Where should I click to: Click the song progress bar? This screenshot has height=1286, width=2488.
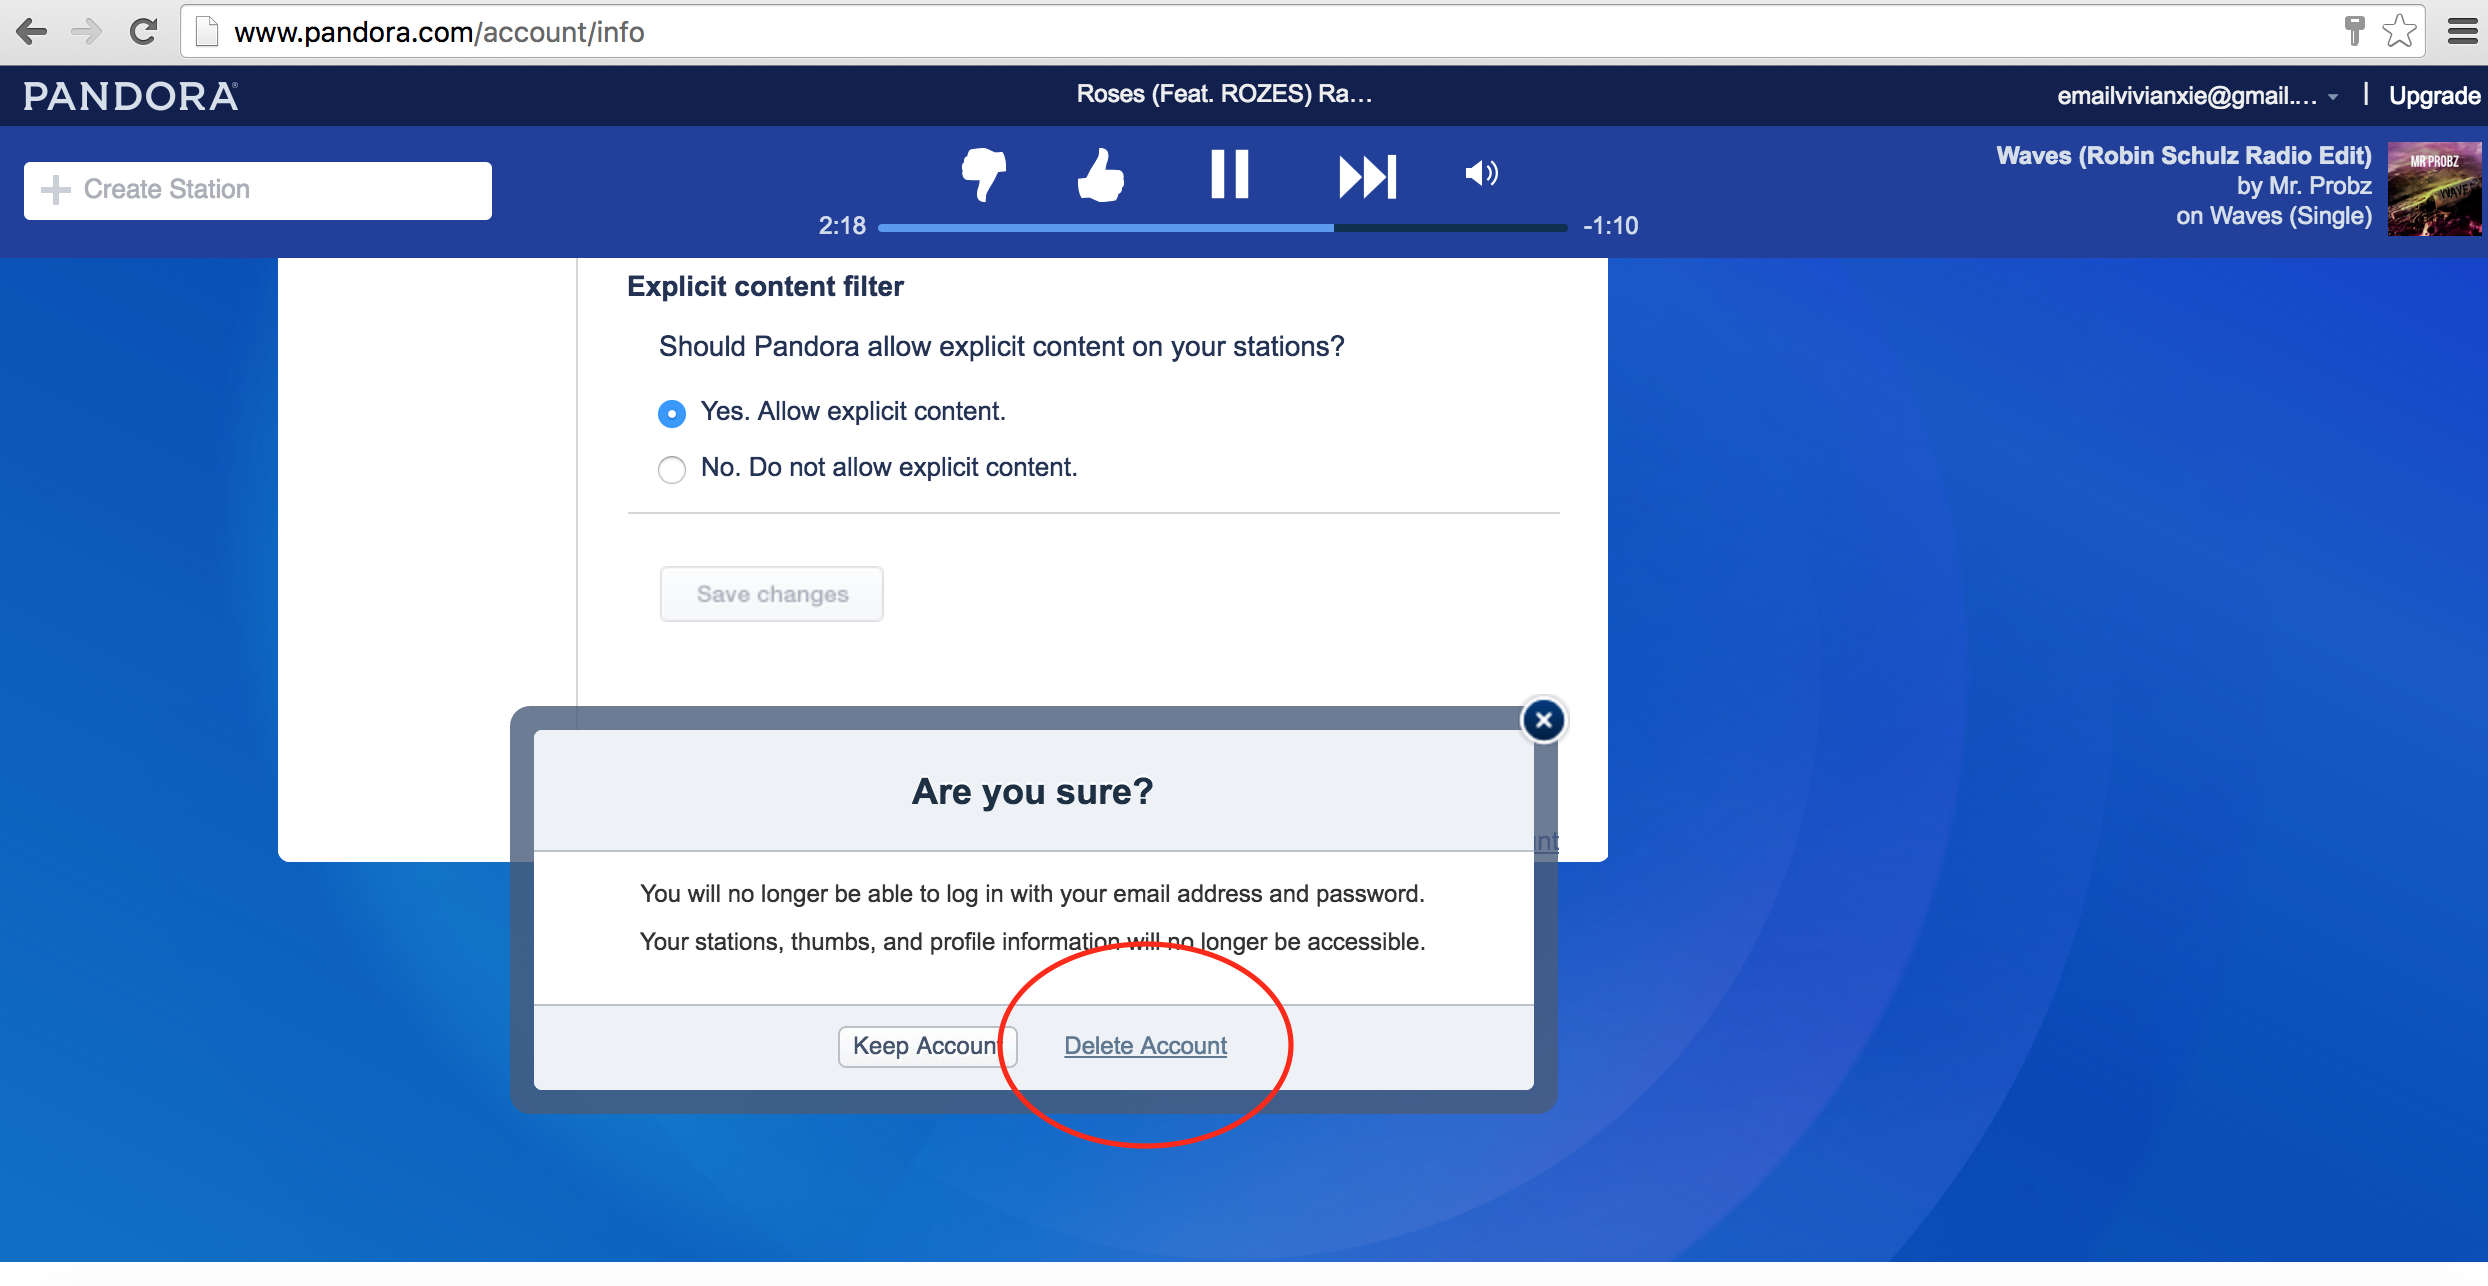[x=1223, y=228]
